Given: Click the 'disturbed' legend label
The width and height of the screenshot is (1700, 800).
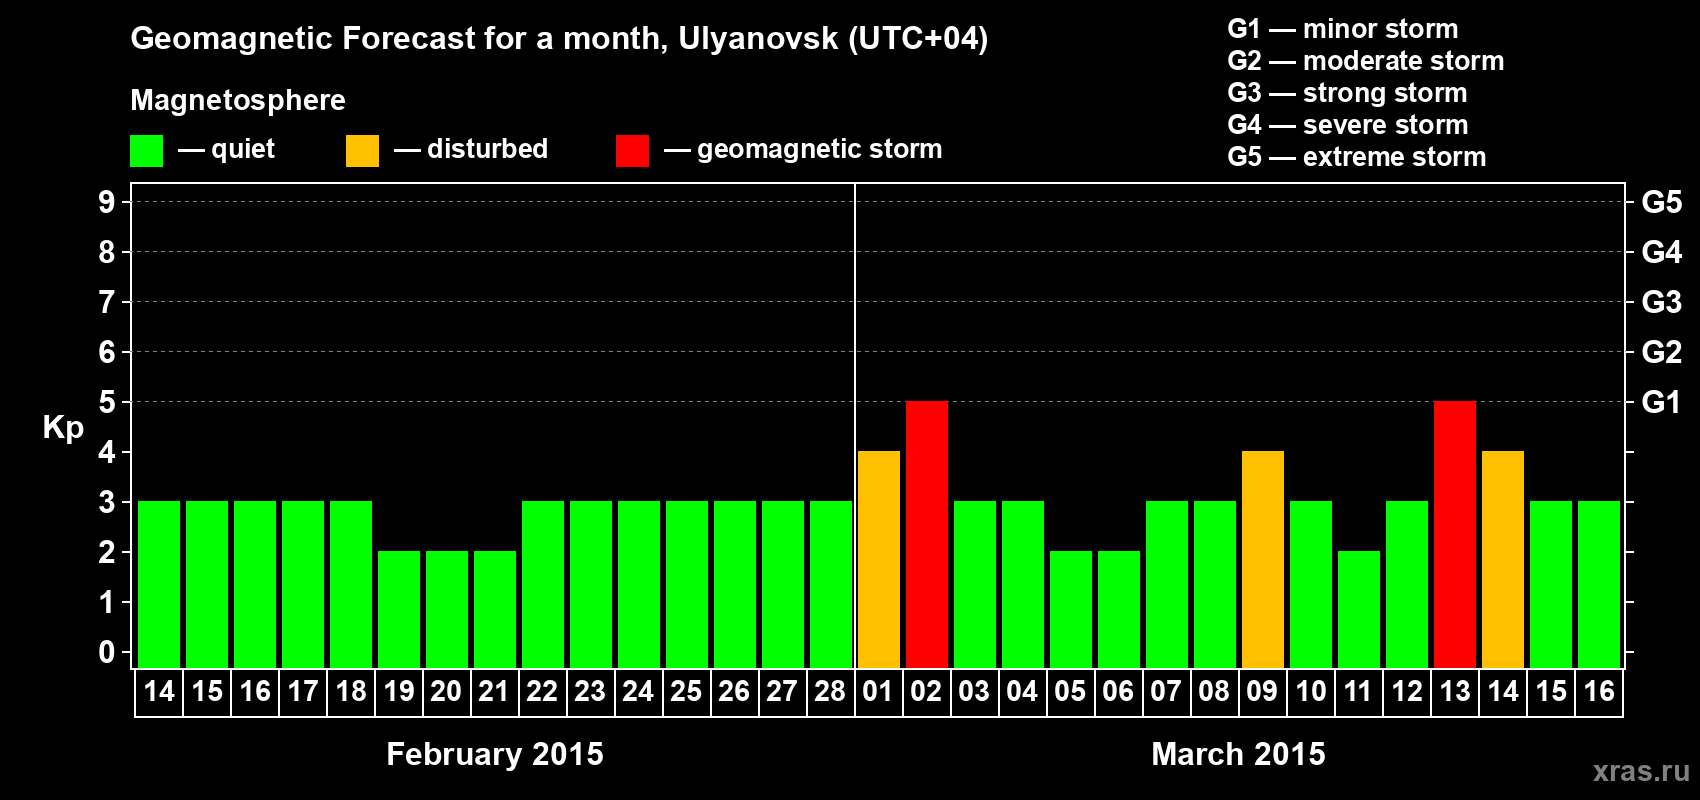Looking at the screenshot, I should tap(487, 149).
